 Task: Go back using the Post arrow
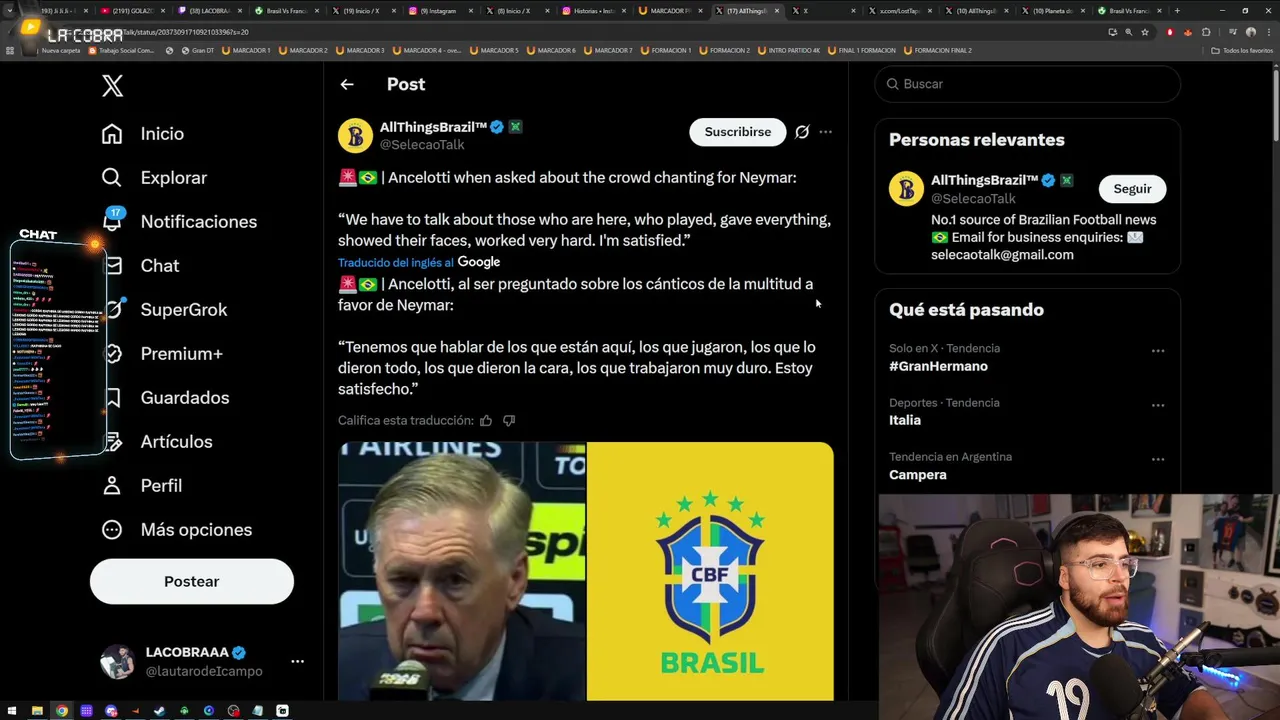[x=347, y=85]
